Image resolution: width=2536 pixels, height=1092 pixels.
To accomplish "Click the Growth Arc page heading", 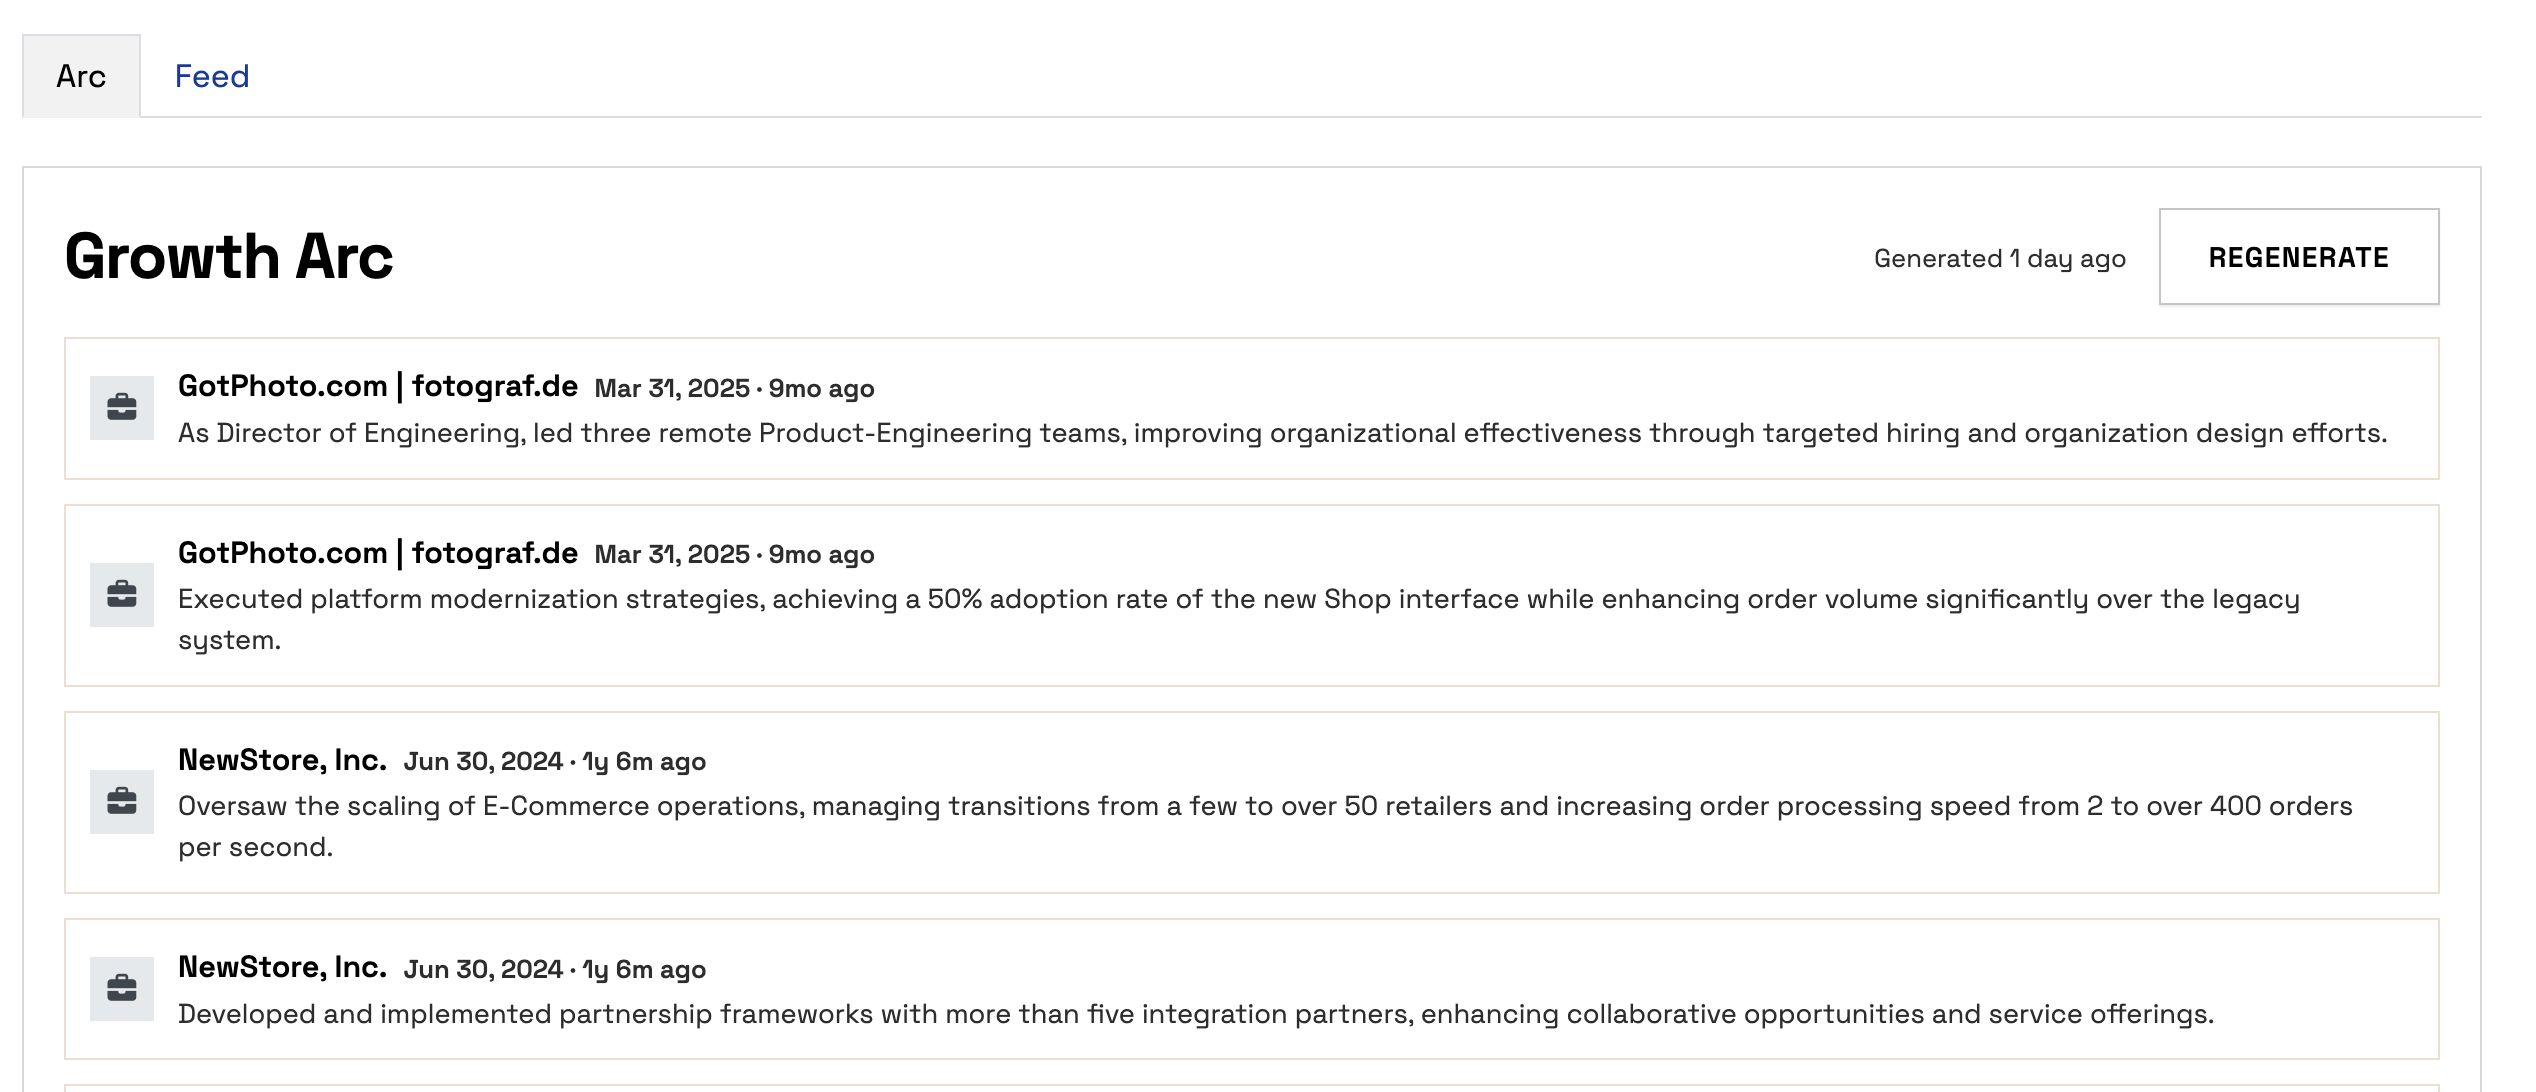I will point(229,259).
